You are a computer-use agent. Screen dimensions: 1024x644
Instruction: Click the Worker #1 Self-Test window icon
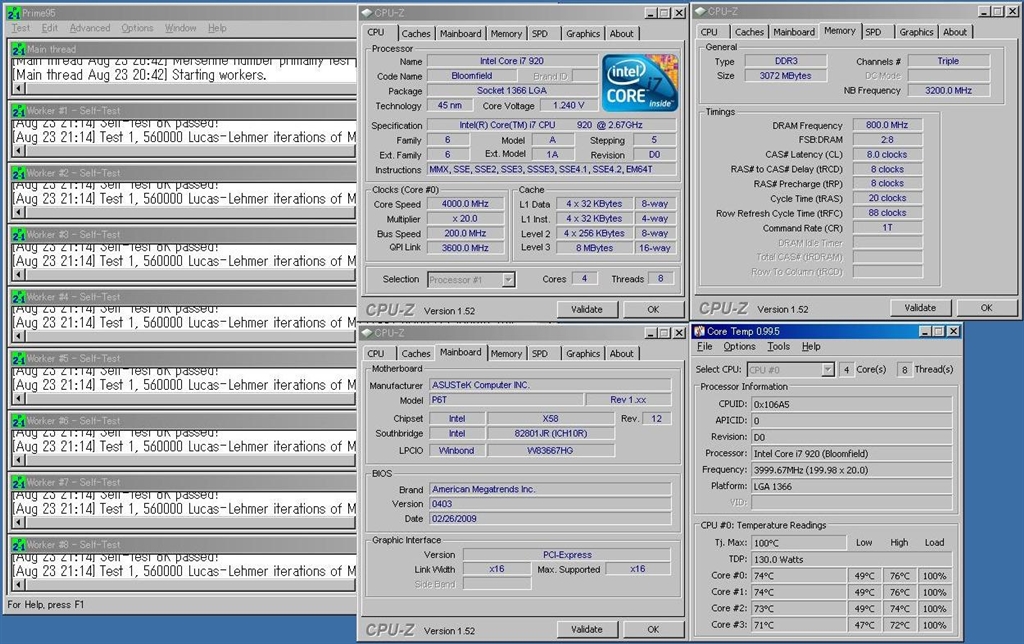[18, 111]
